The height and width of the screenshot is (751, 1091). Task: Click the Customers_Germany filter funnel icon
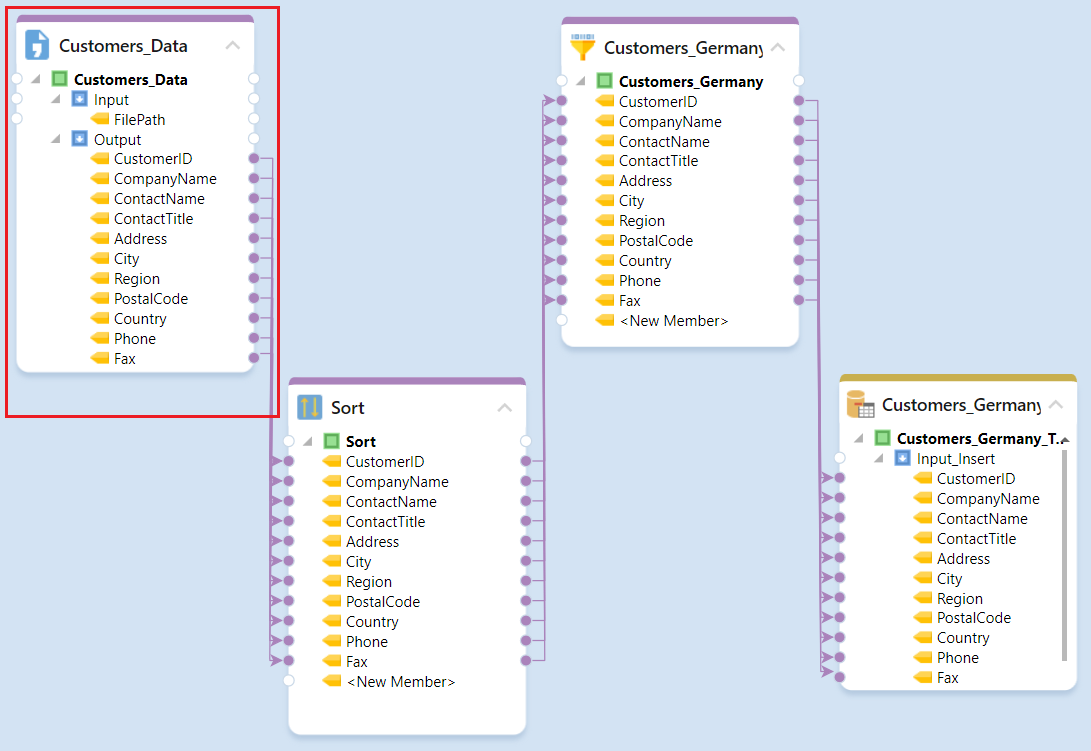point(582,47)
